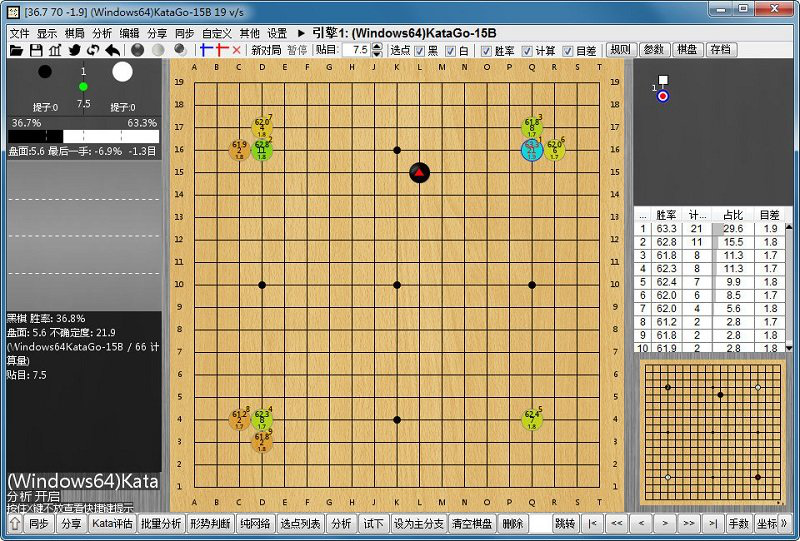Toggle the 胜率 checkbox
Viewport: 800px width, 541px height.
(x=486, y=51)
